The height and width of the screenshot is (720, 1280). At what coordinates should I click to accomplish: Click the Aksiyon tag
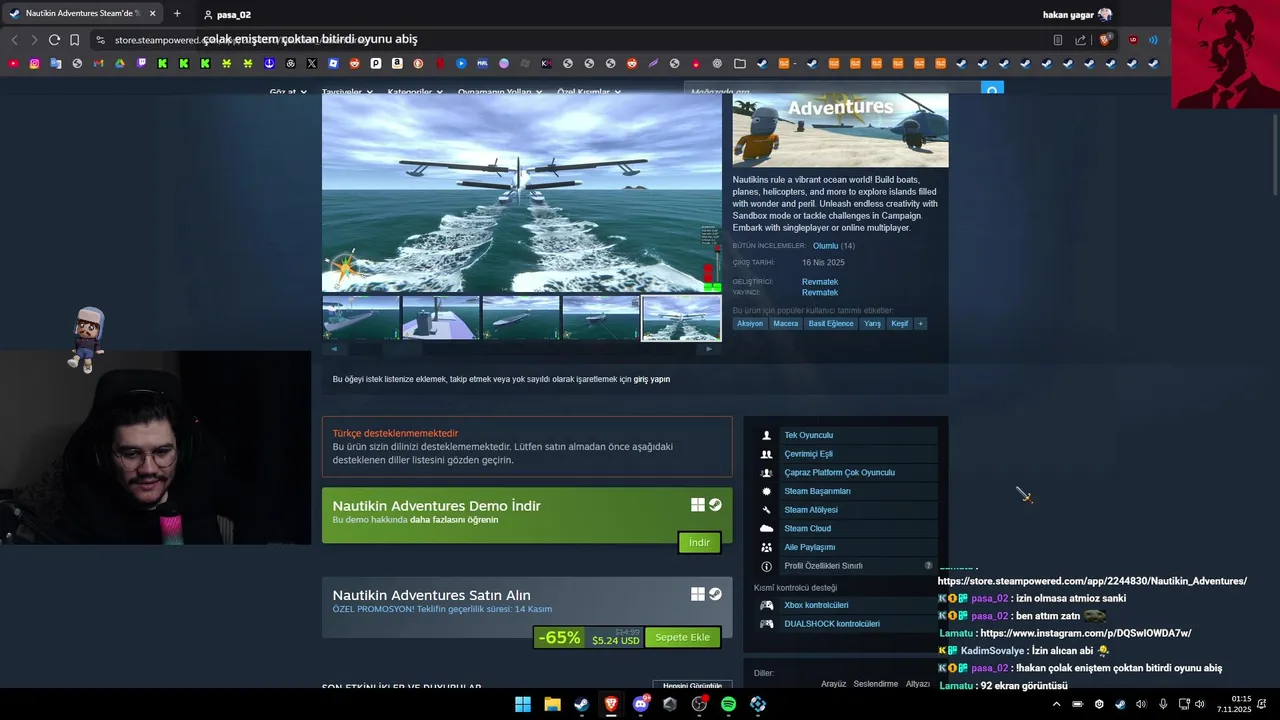coord(750,323)
